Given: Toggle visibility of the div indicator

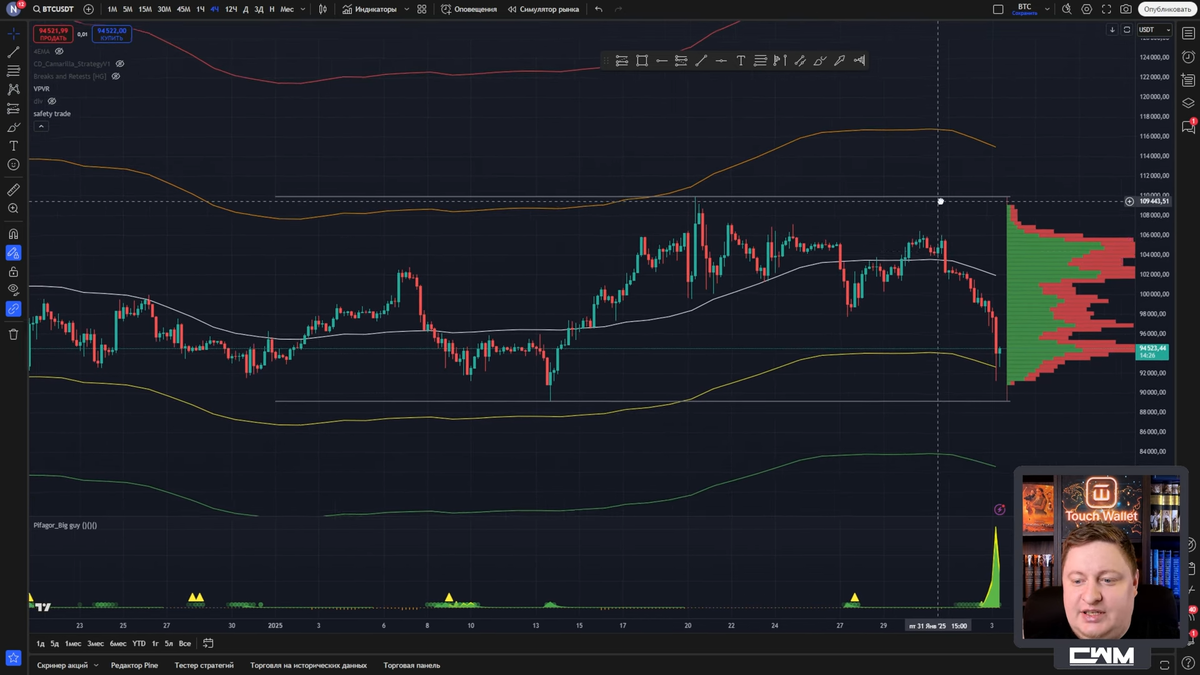Looking at the screenshot, I should click(x=52, y=101).
